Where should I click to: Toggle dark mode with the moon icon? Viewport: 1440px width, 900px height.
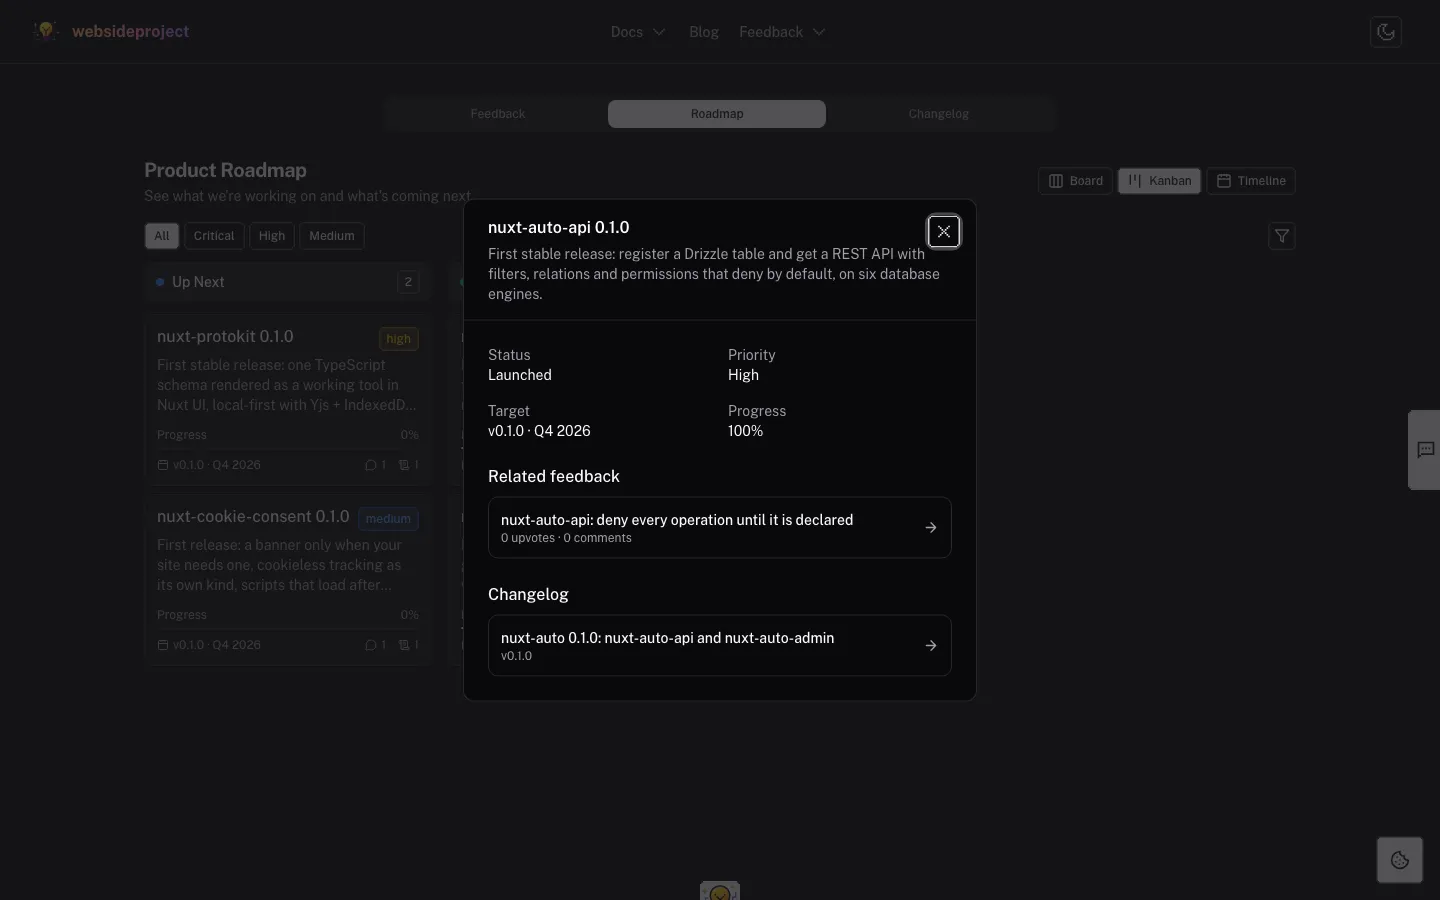[1386, 32]
